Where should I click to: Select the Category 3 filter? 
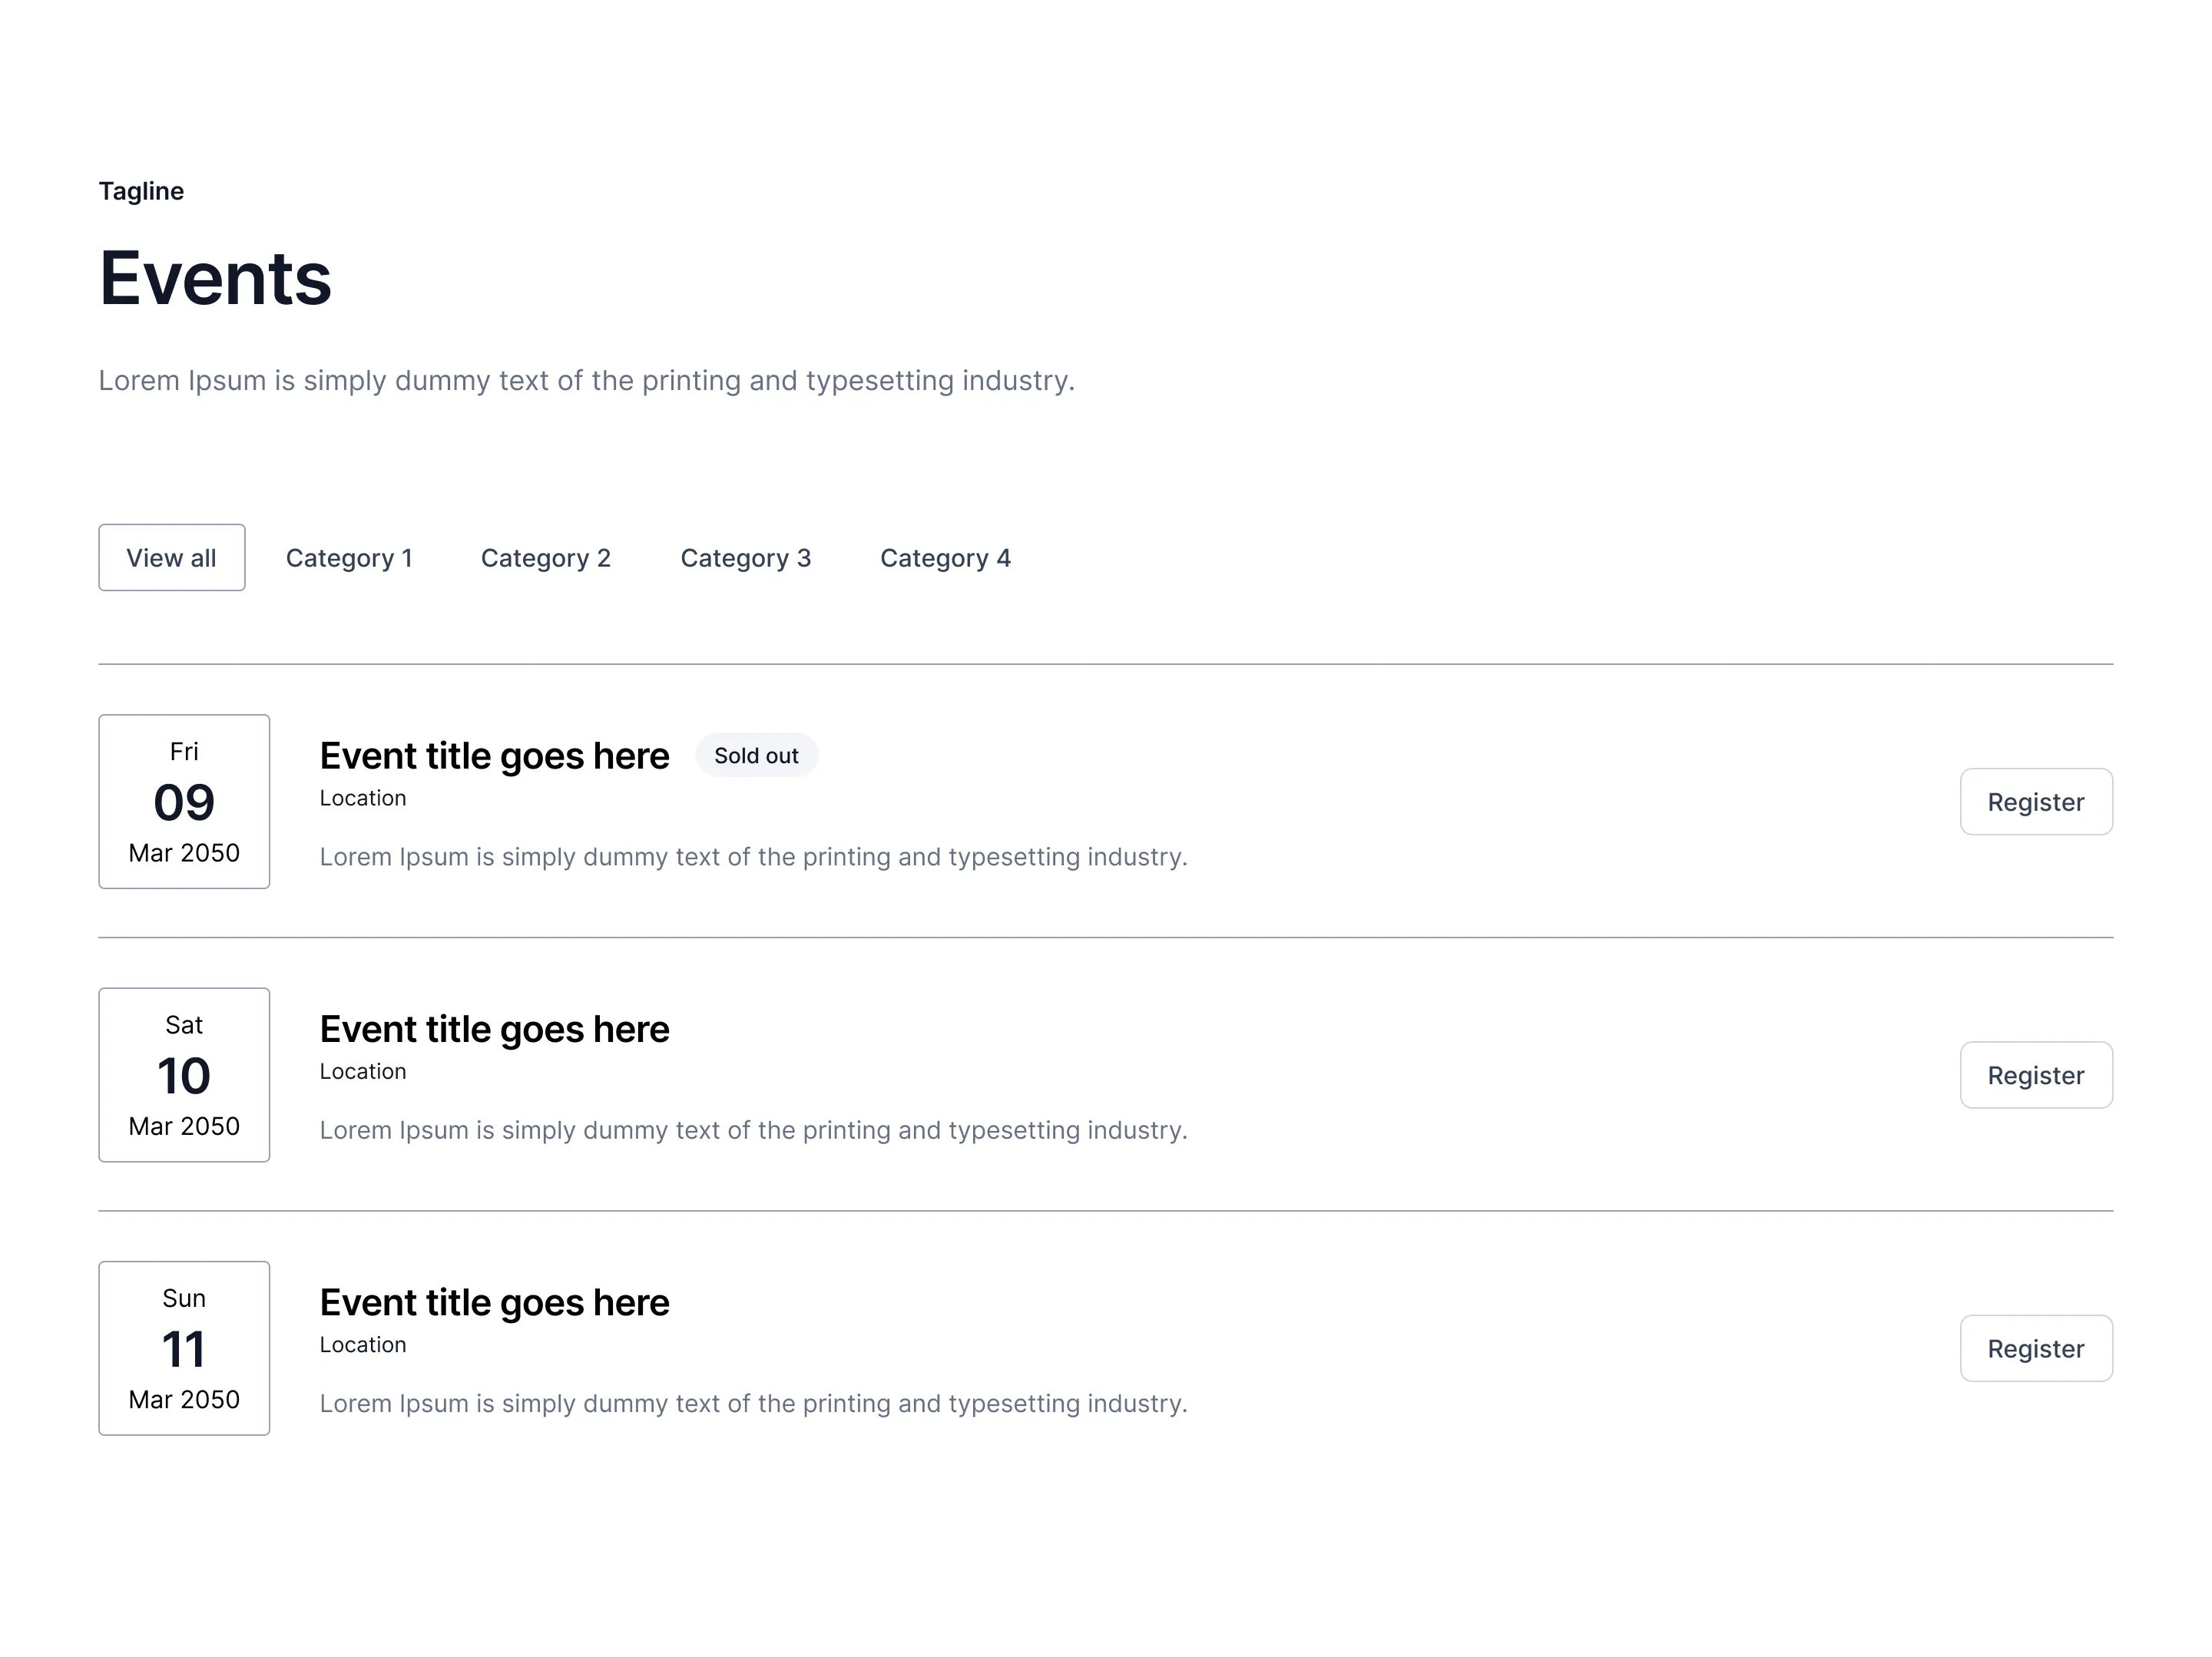click(746, 557)
